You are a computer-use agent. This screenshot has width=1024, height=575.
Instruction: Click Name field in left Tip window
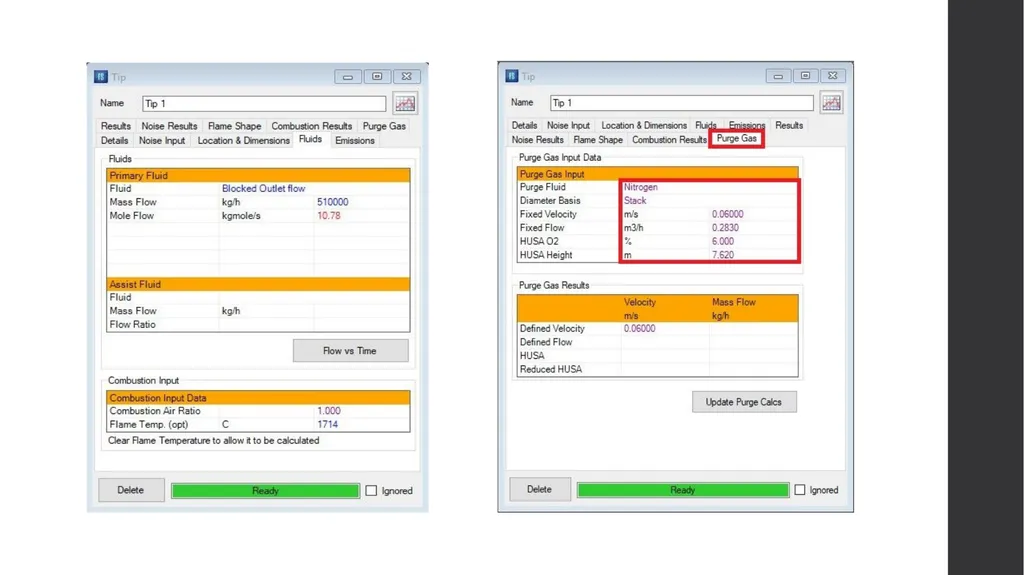pyautogui.click(x=264, y=104)
